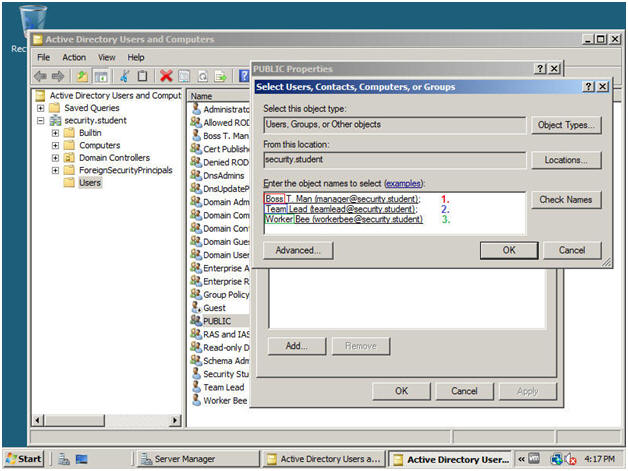
Task: Click the clipboard Paste toolbar icon
Action: click(x=142, y=76)
